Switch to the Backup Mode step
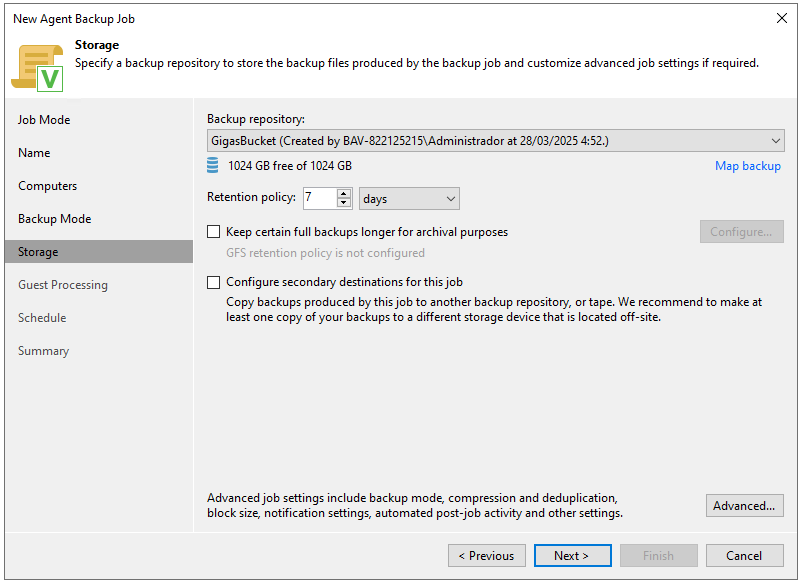This screenshot has width=802, height=586. (55, 219)
